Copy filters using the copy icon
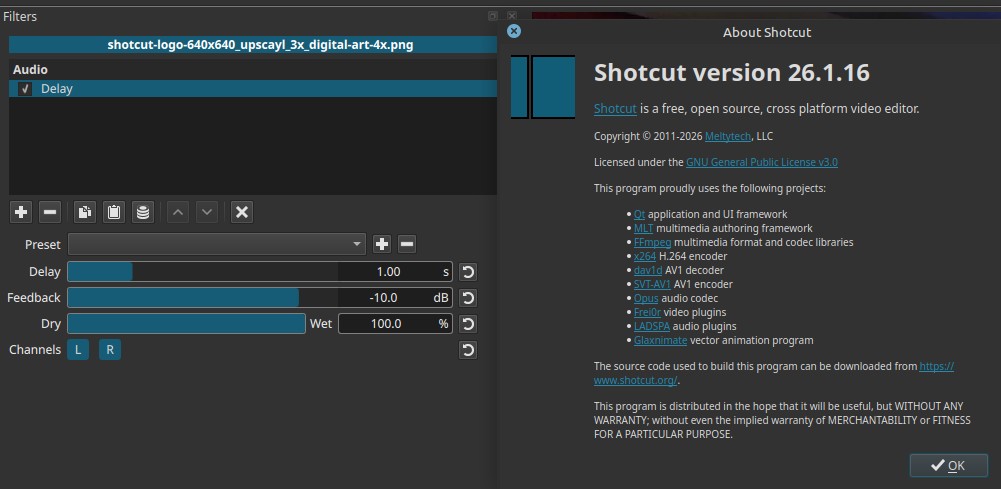 click(85, 212)
